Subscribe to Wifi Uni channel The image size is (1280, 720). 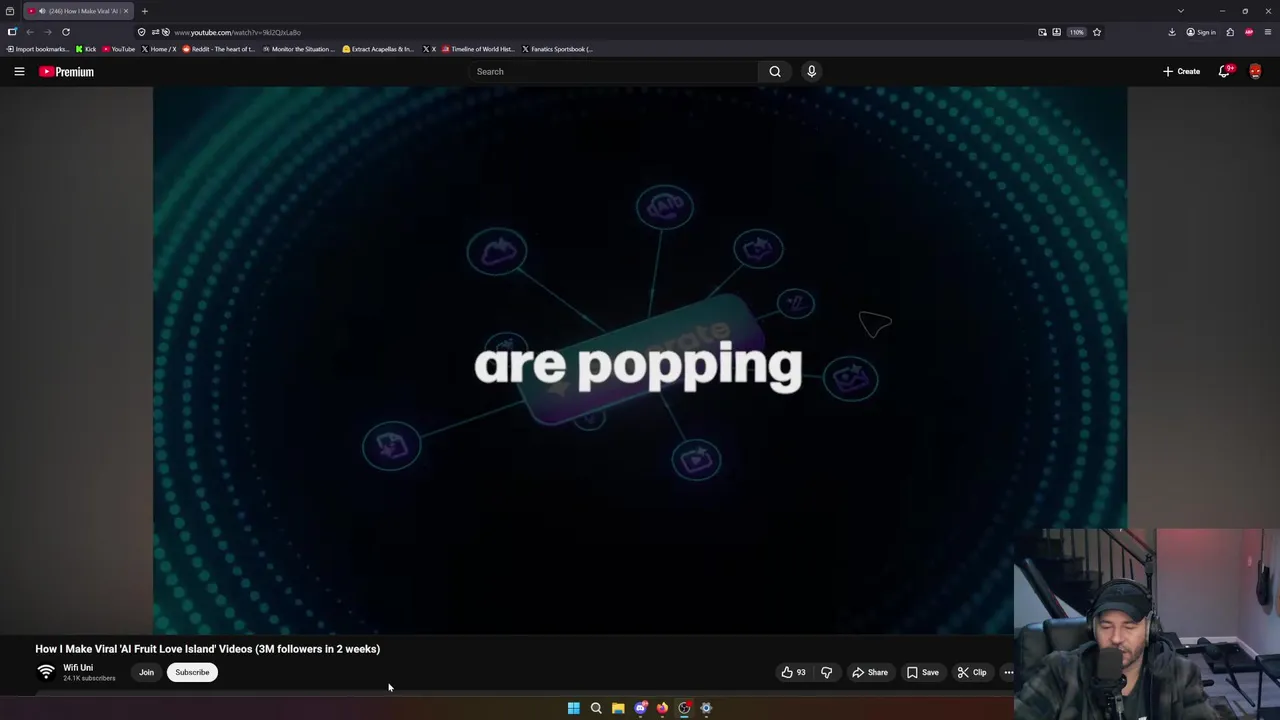[x=192, y=672]
